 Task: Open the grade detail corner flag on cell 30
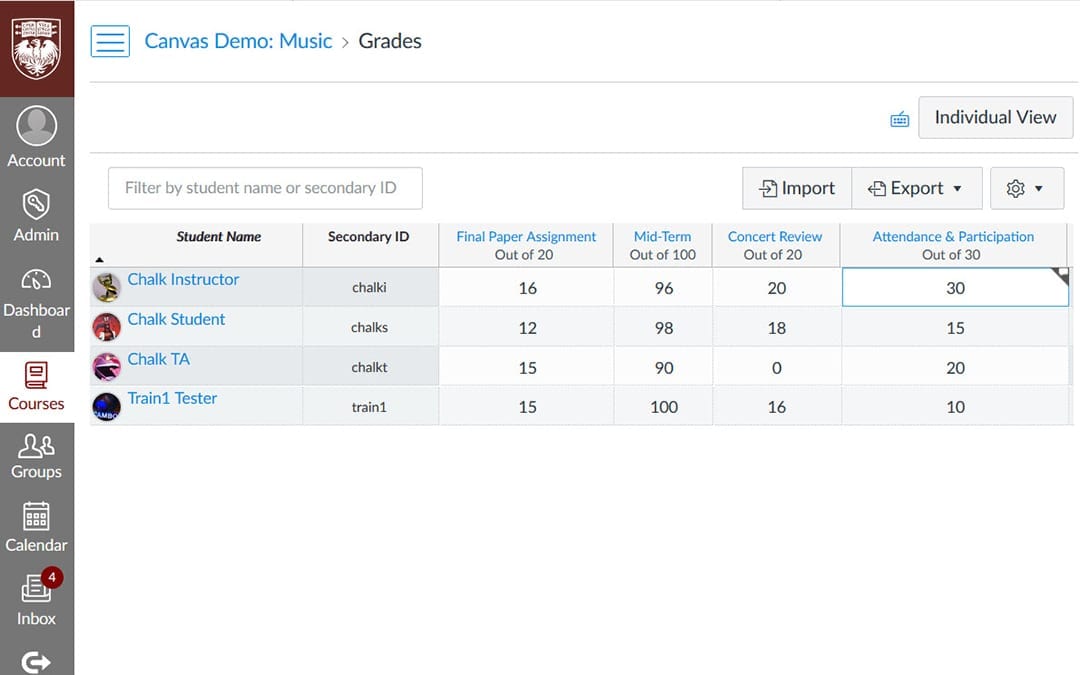[1061, 276]
